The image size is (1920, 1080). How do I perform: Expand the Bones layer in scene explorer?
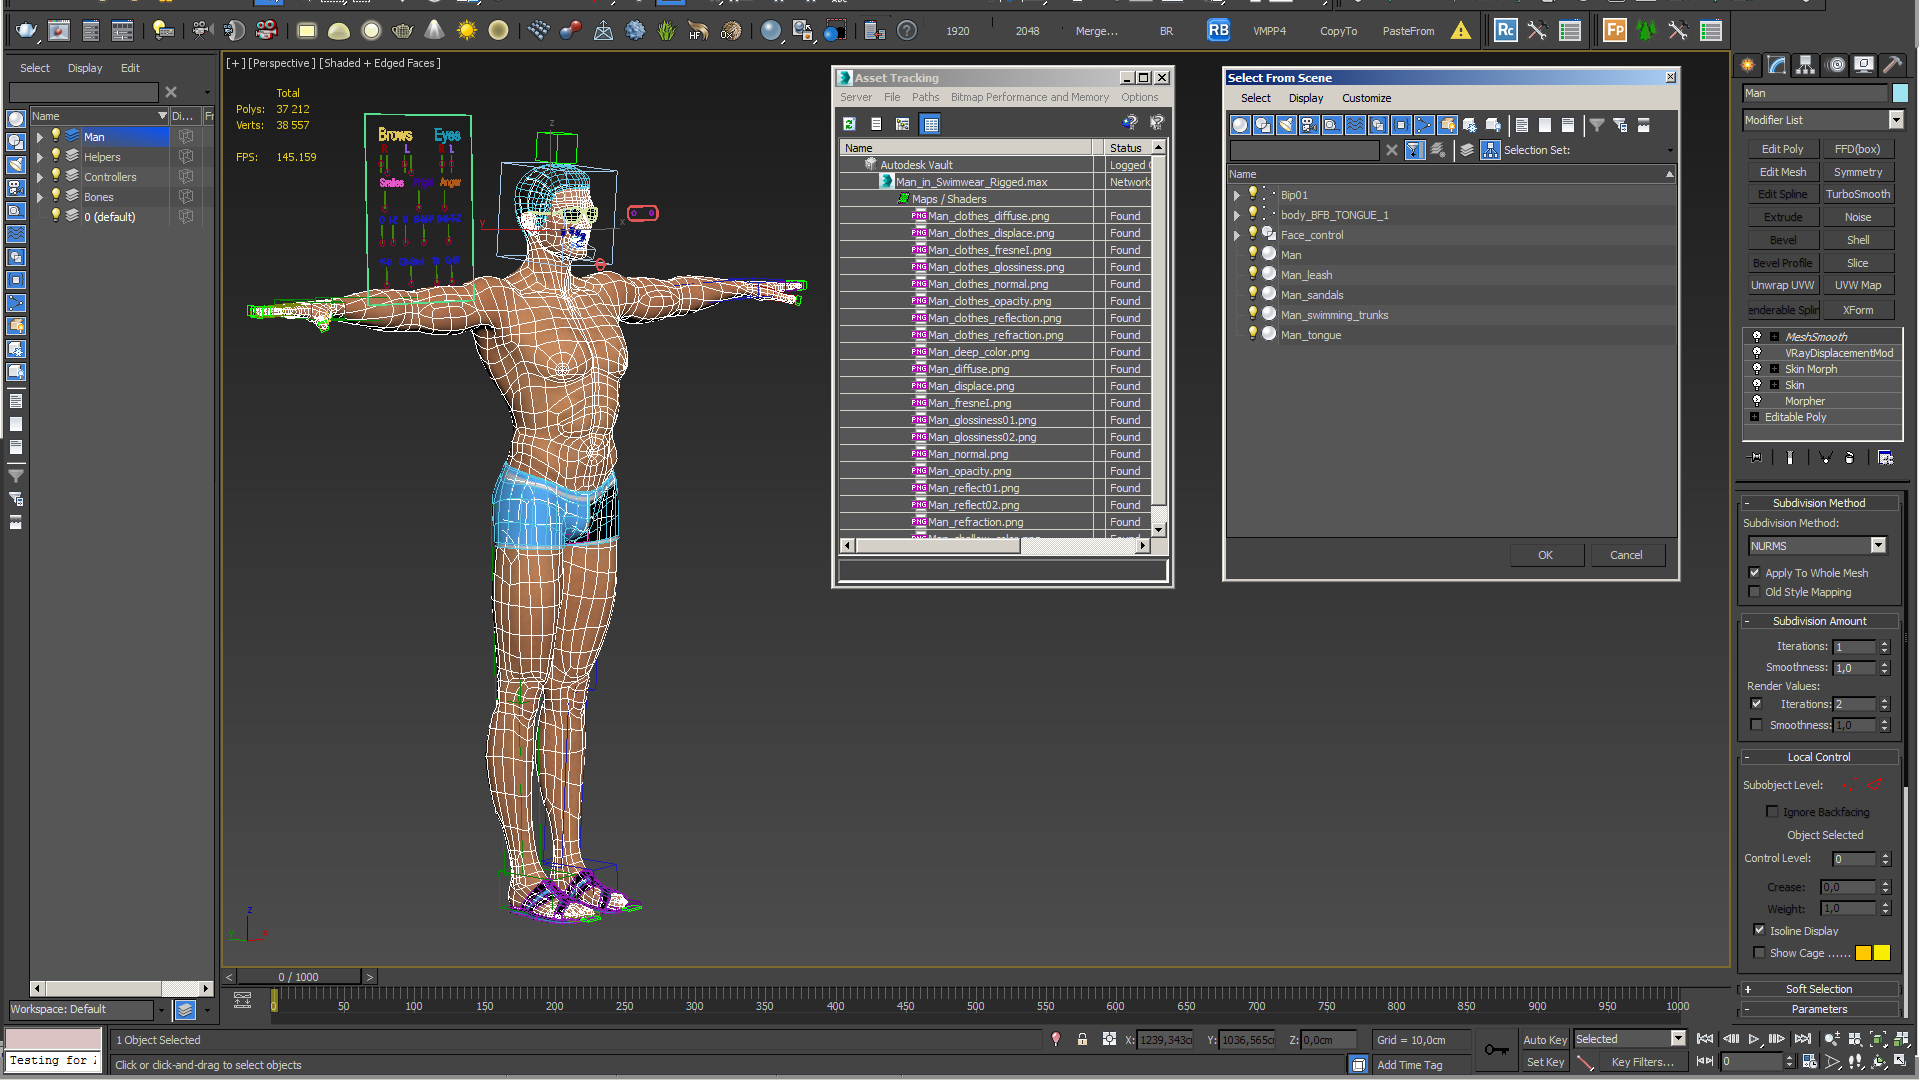(x=39, y=197)
